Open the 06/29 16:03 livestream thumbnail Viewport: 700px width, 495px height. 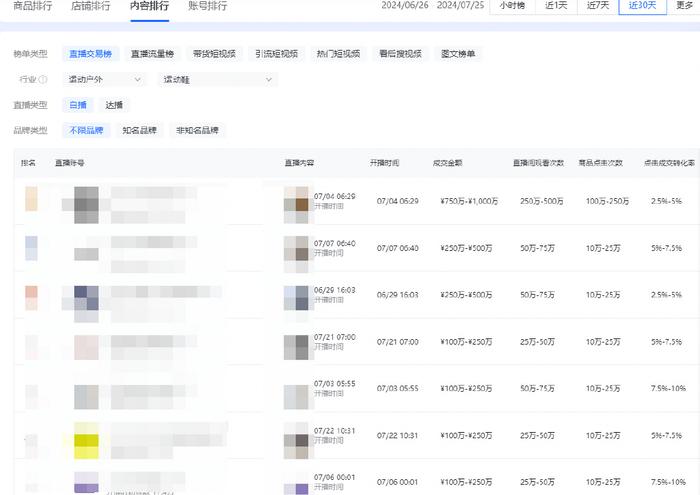pos(297,295)
